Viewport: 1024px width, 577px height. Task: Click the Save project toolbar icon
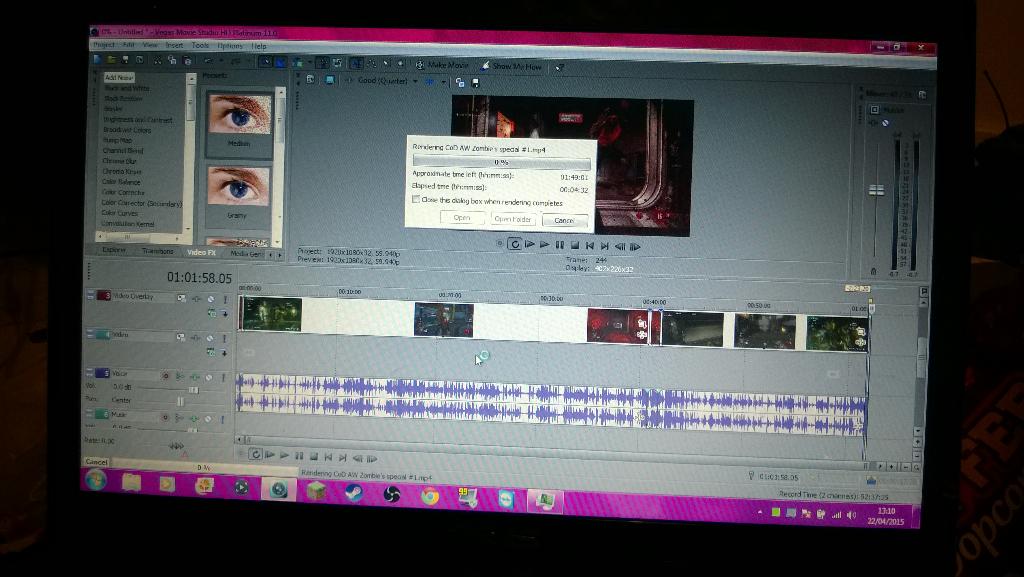point(125,59)
